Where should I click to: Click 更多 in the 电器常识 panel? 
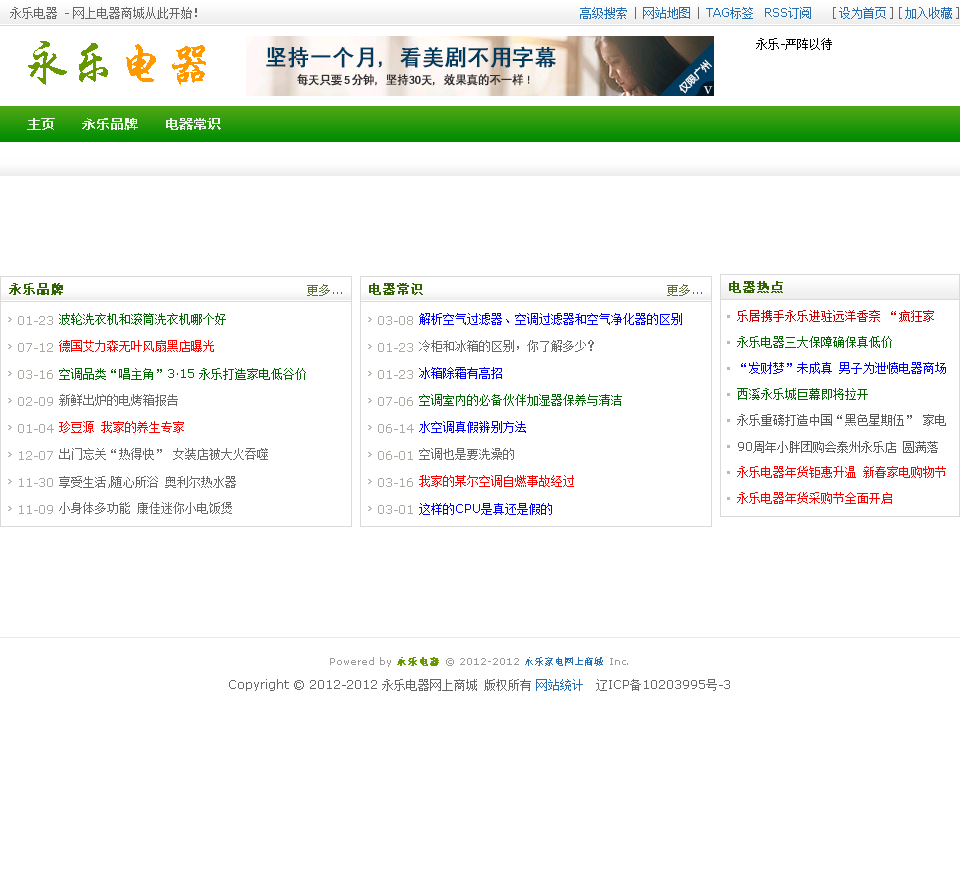(x=684, y=290)
